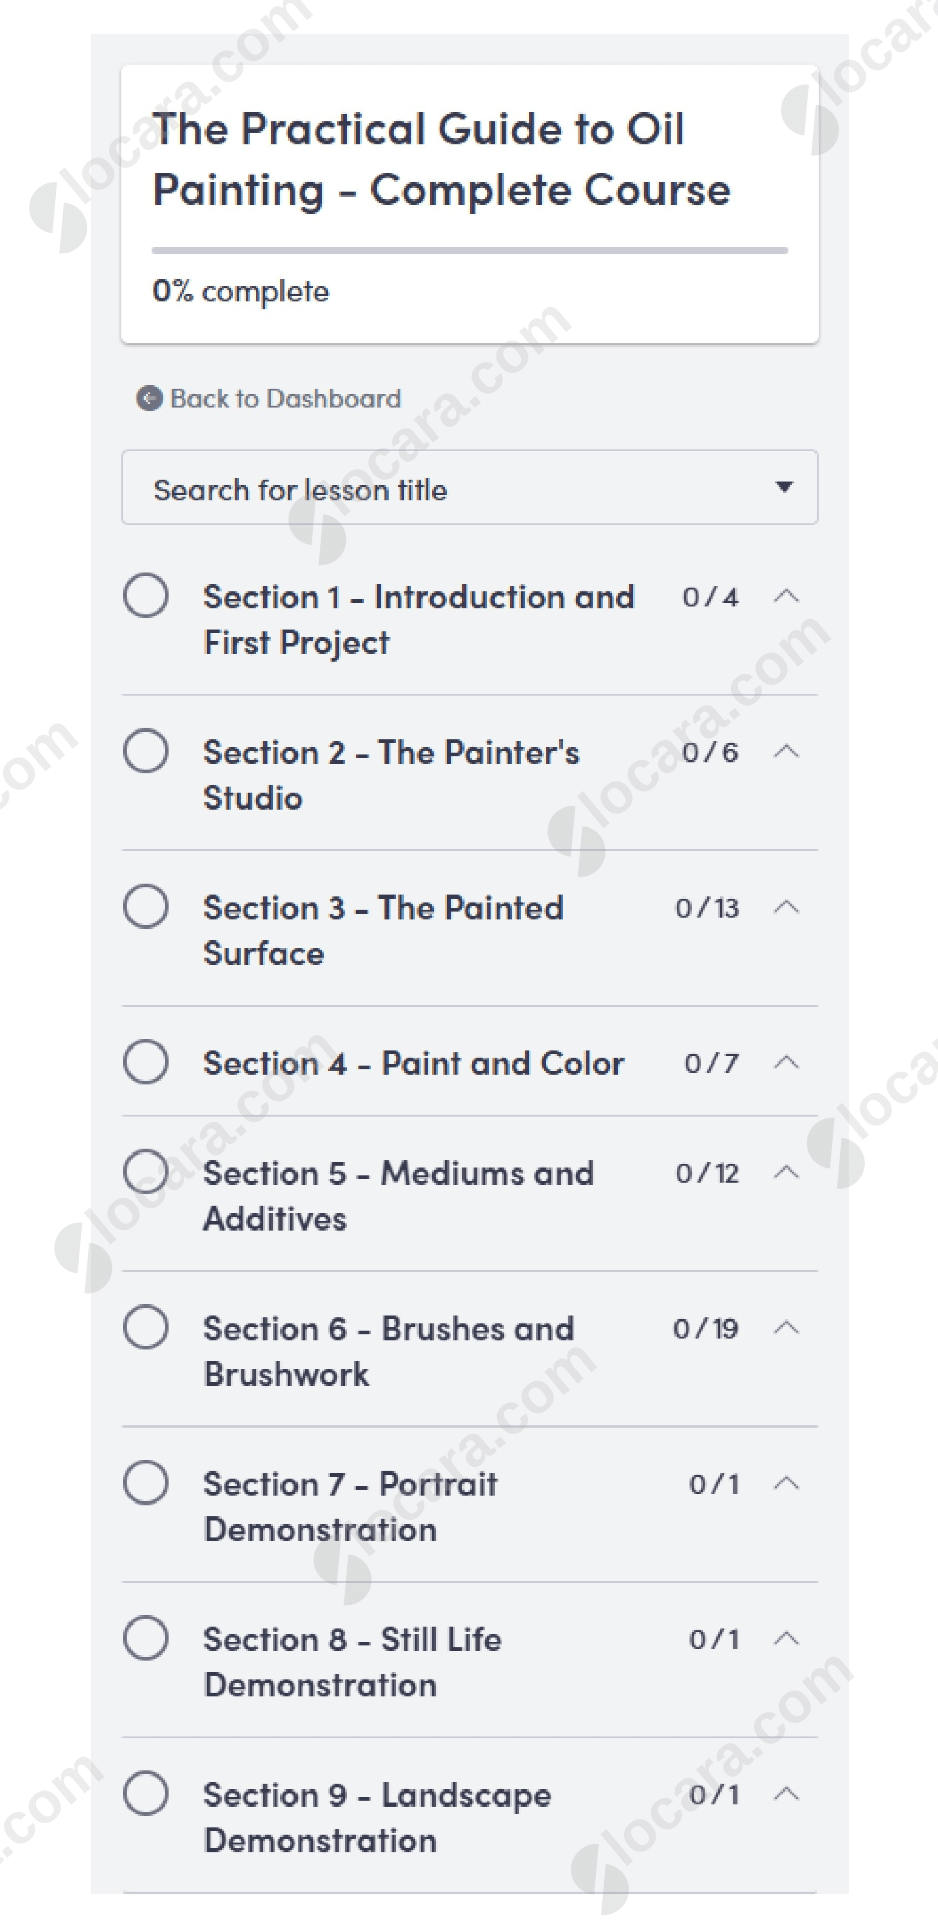Click Section 4 Paint and Color circle icon
The image size is (938, 1930).
click(x=146, y=1062)
